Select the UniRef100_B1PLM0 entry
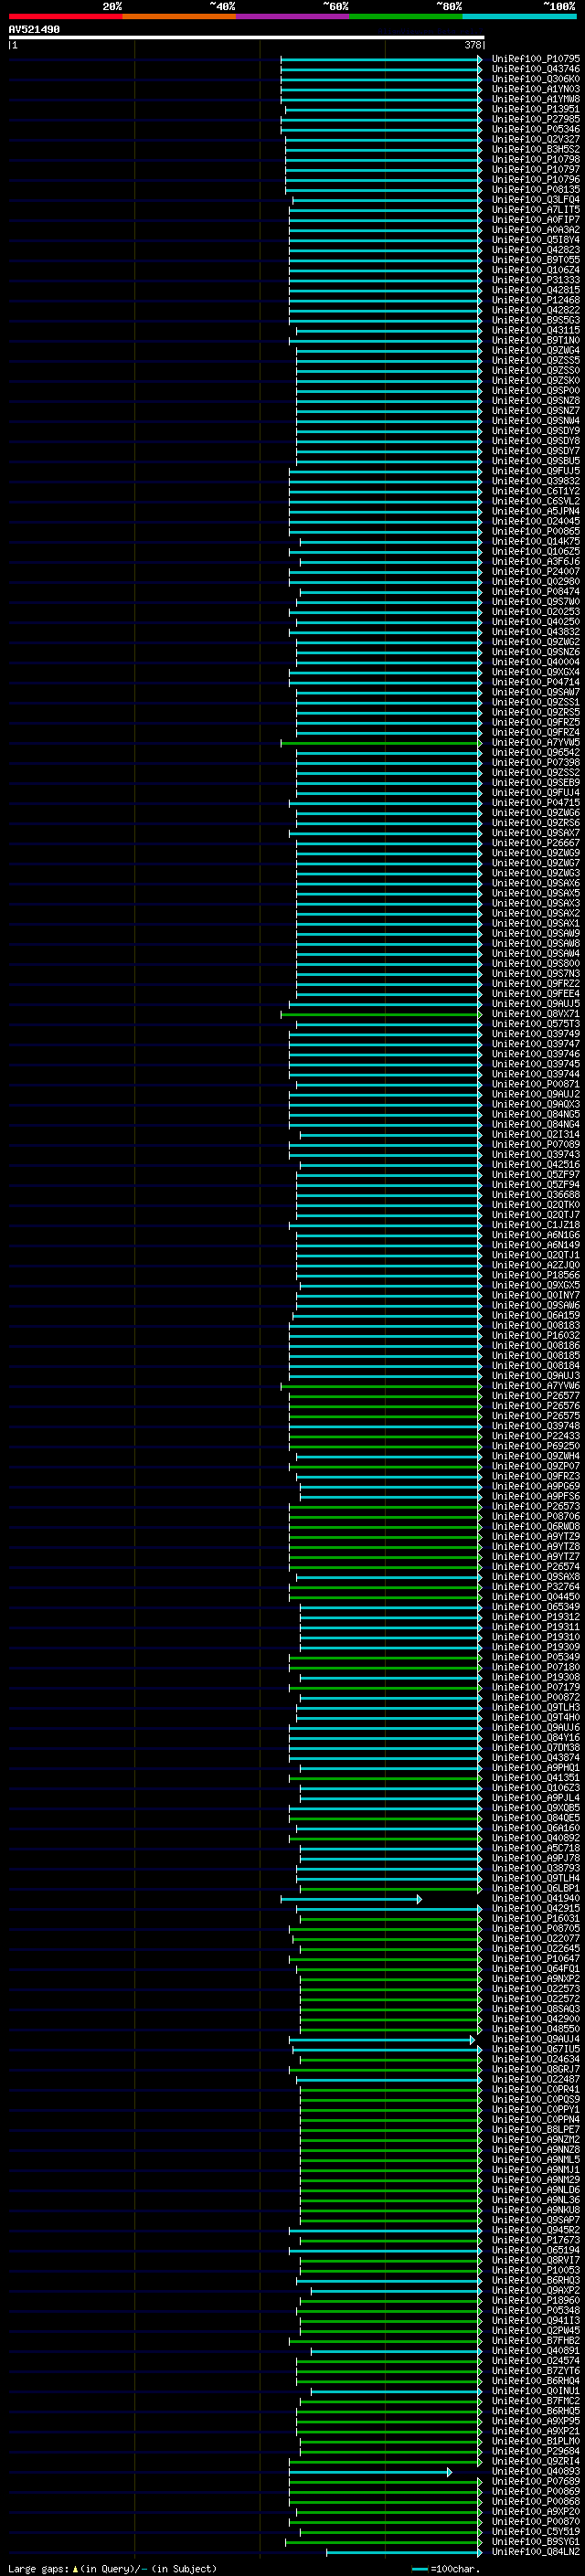 [536, 2441]
